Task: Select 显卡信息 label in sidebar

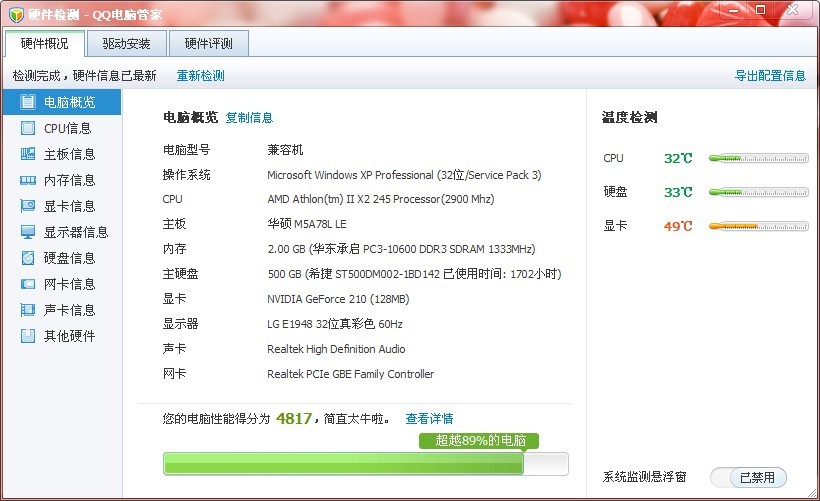Action: [x=70, y=206]
